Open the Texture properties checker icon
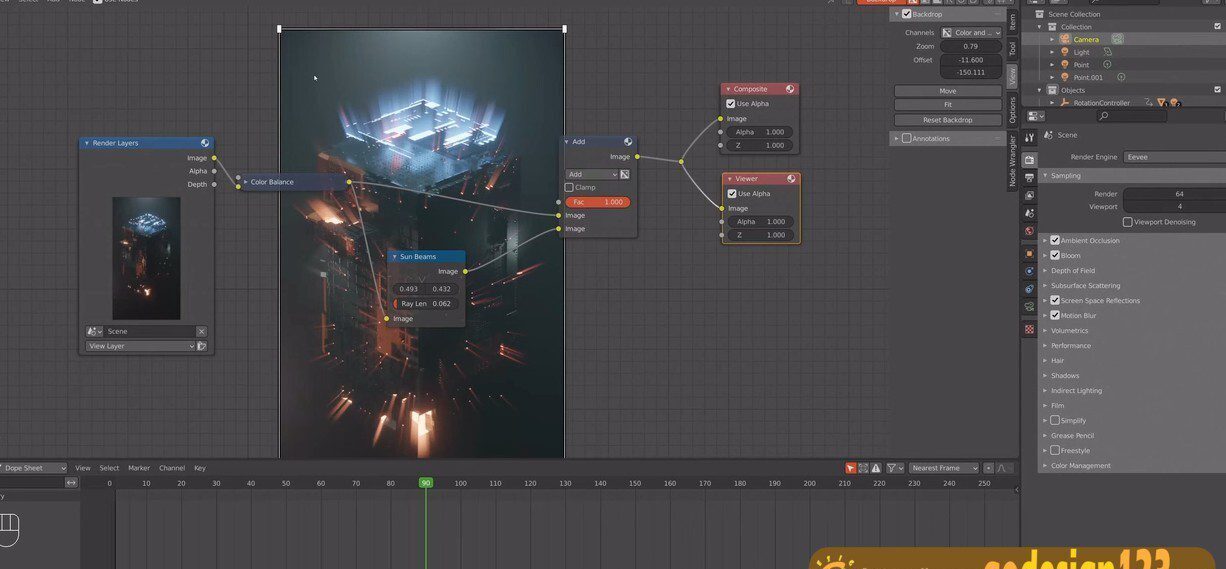The height and width of the screenshot is (569, 1226). click(1029, 329)
